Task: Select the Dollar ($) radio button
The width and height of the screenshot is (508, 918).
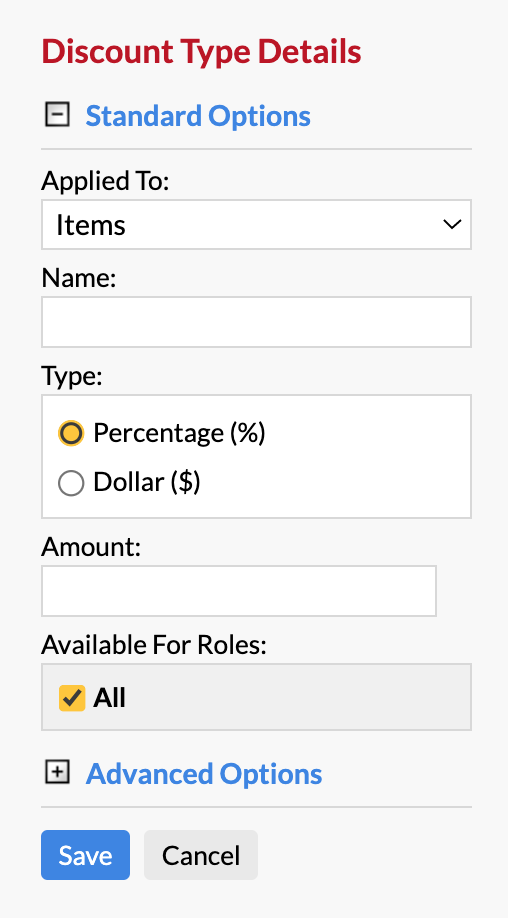Action: click(x=71, y=483)
